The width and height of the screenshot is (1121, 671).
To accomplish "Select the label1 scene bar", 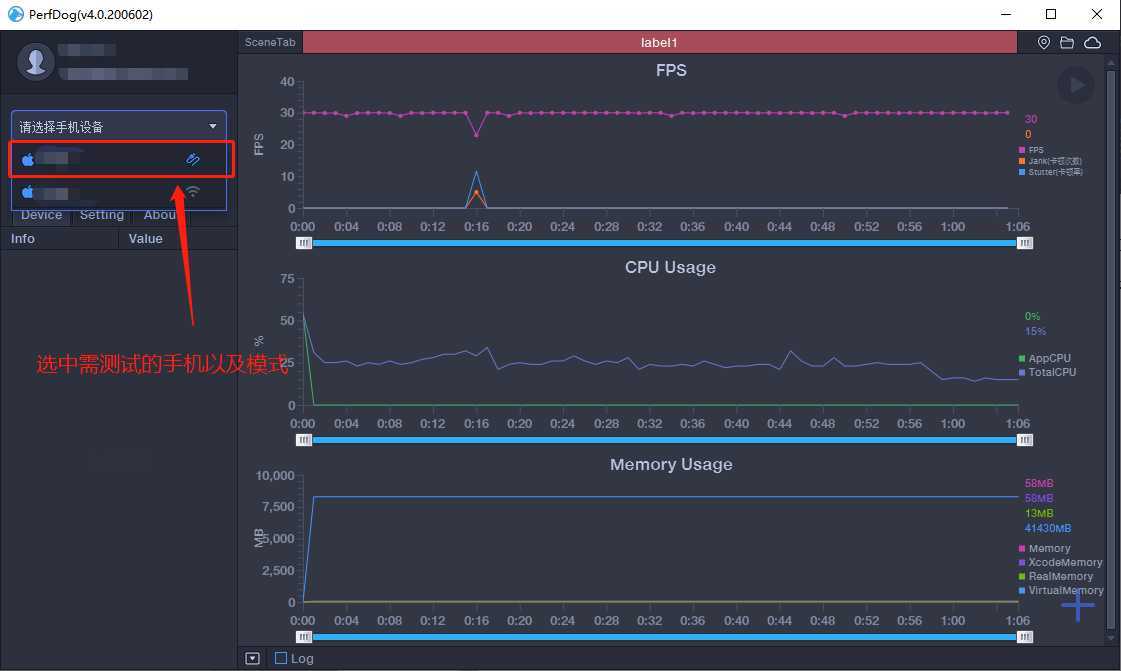I will point(659,42).
